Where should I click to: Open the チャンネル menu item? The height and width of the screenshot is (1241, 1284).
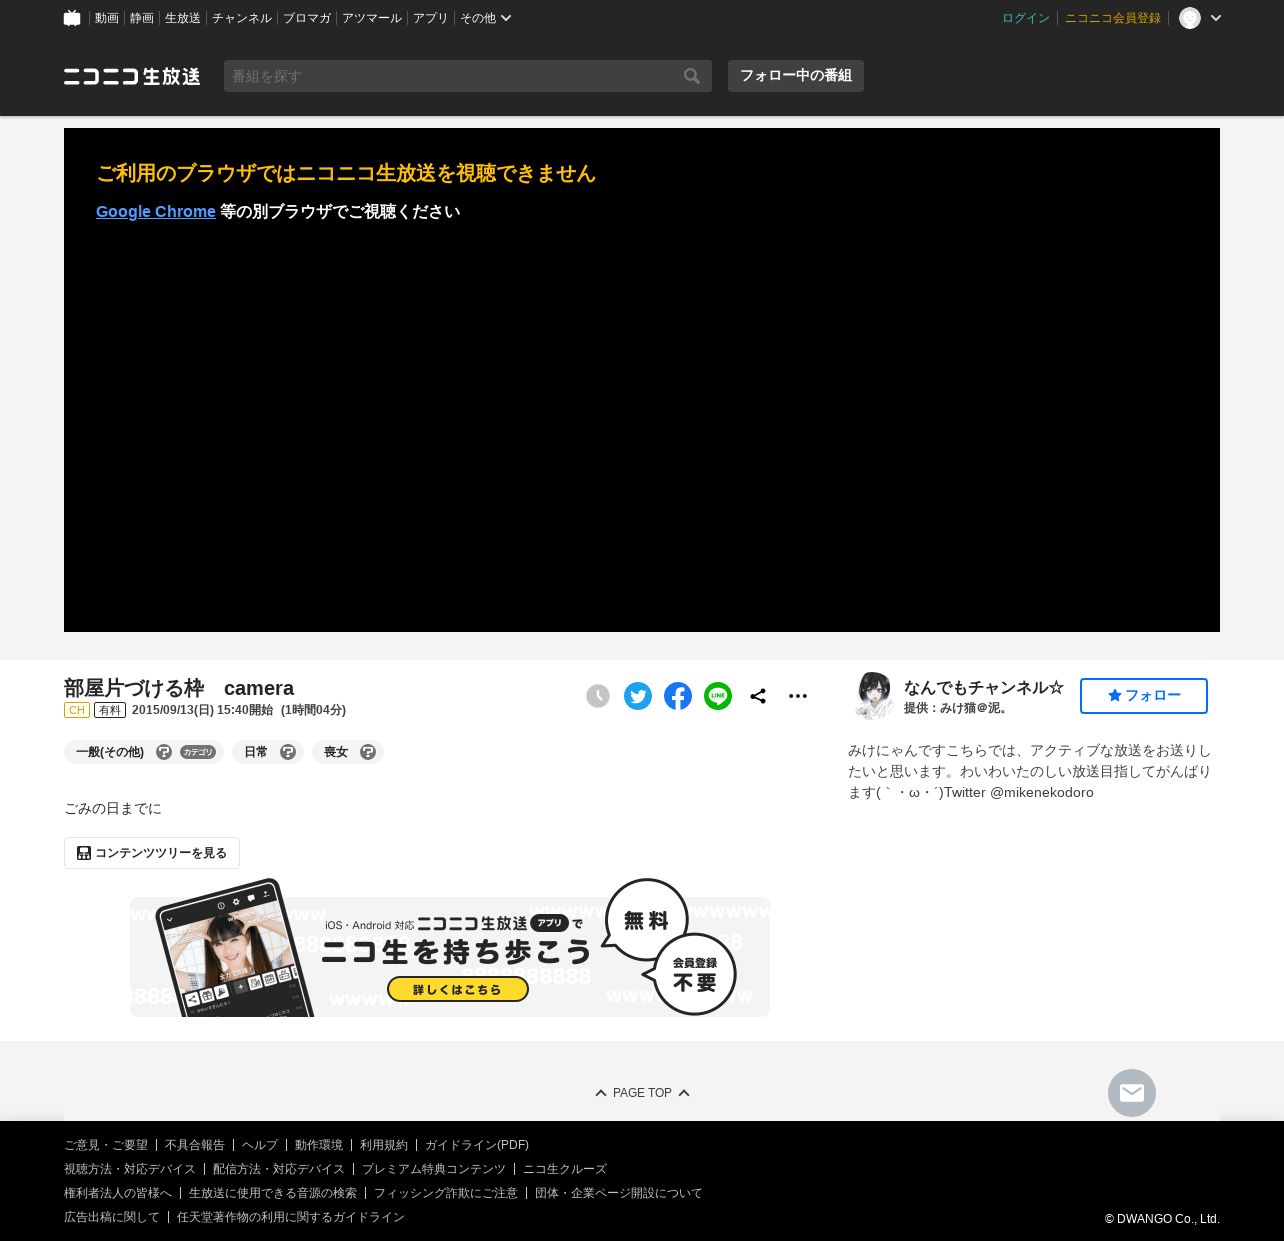click(242, 18)
